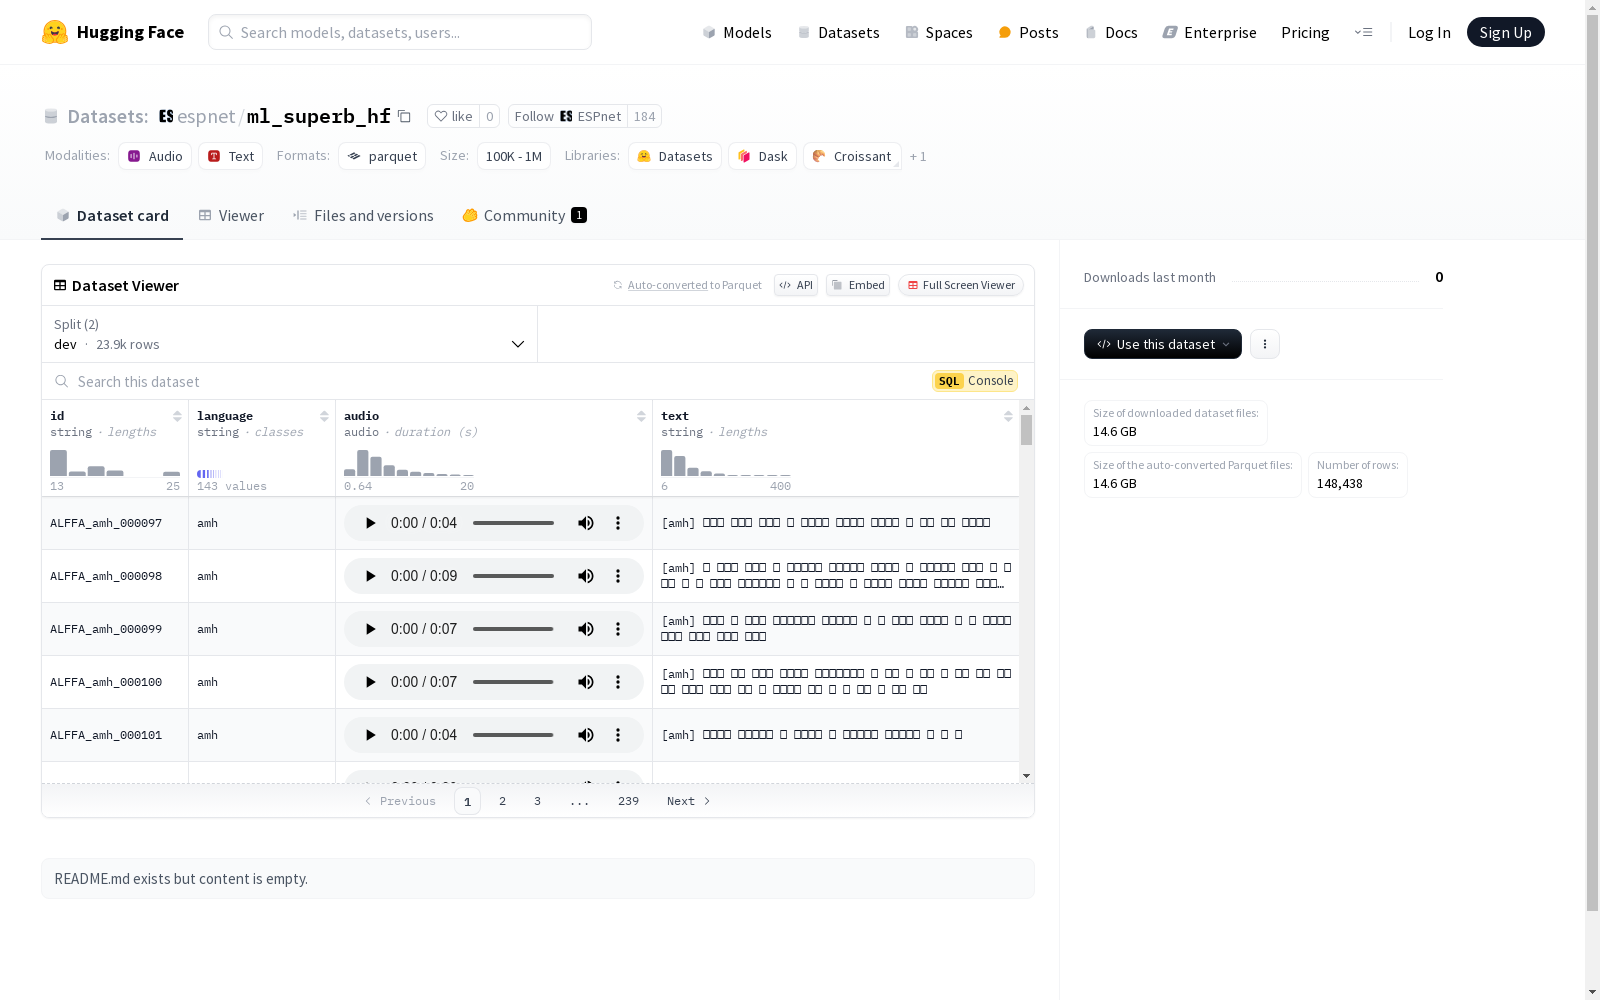Seek audio progress bar of ALFFA_amh_000101
Image resolution: width=1600 pixels, height=1000 pixels.
coord(513,735)
